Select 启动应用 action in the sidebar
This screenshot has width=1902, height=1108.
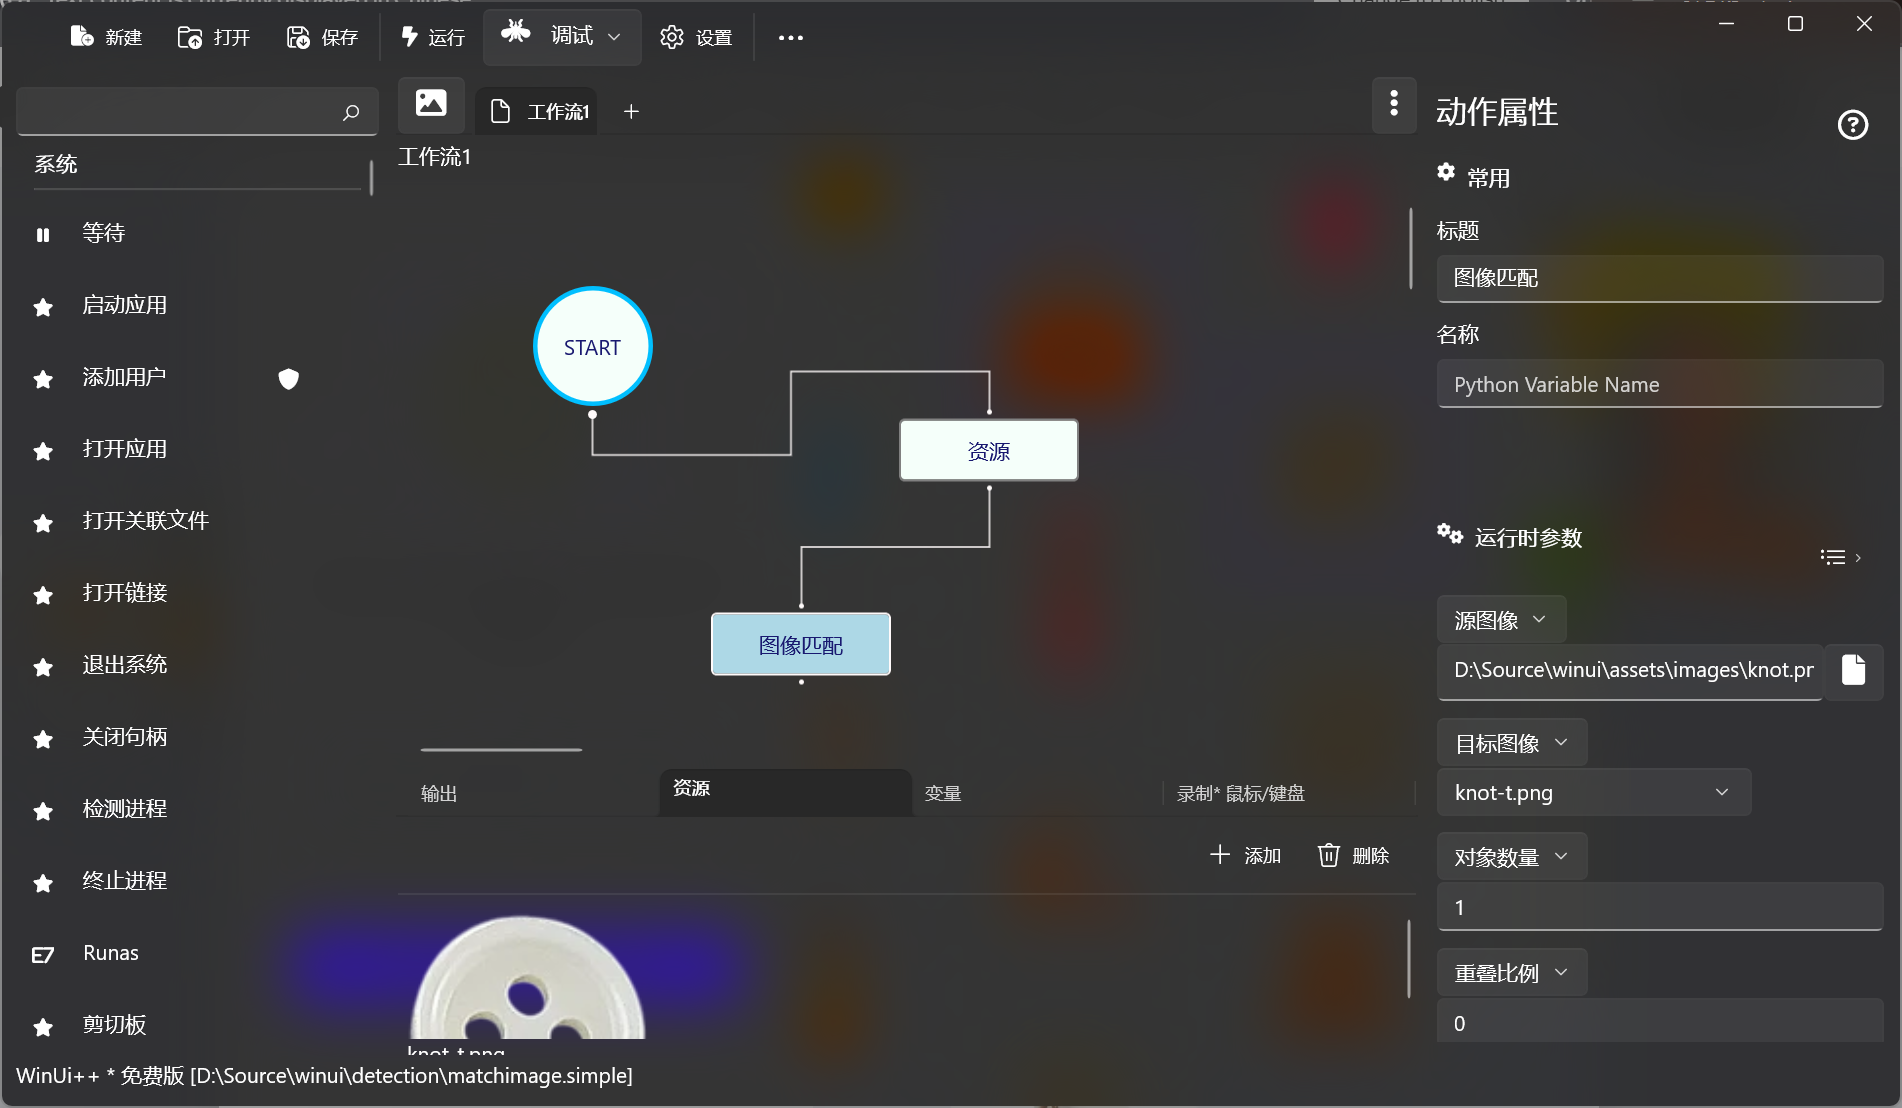coord(125,305)
